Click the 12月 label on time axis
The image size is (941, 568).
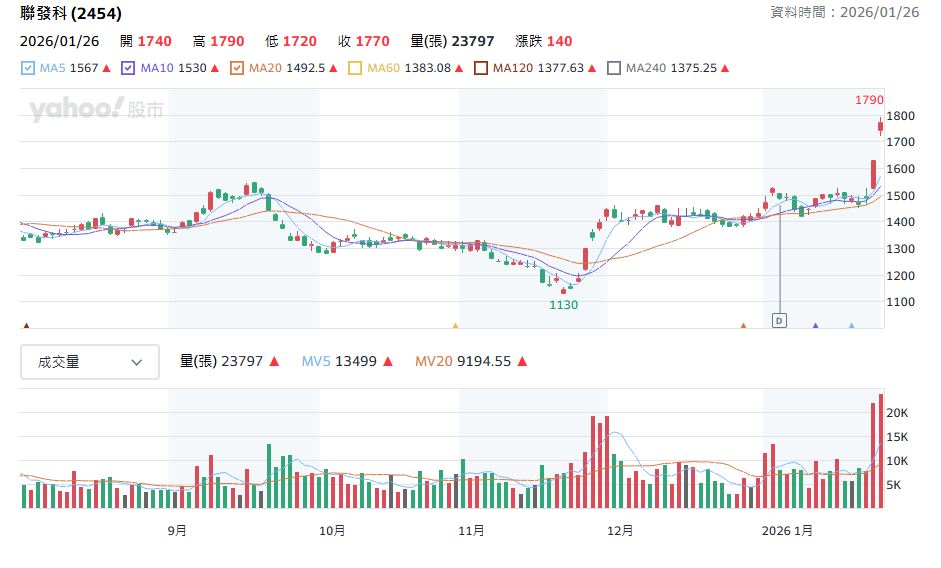click(620, 531)
